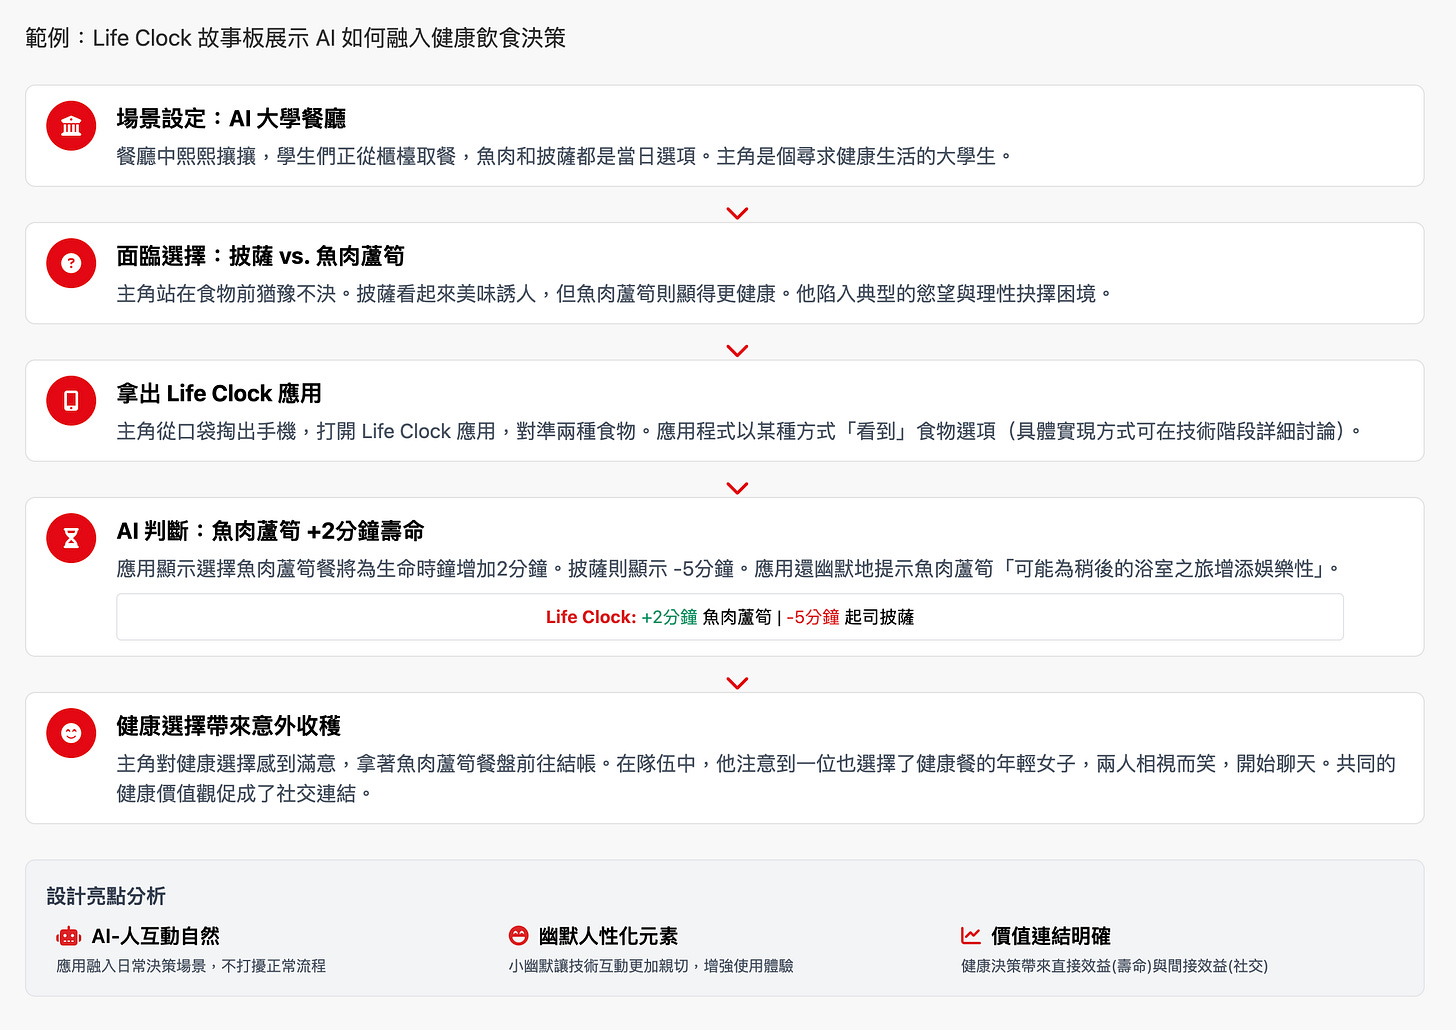Click the paragraph starting 餐廳中熙熙攘攘
Viewport: 1456px width, 1030px height.
566,156
